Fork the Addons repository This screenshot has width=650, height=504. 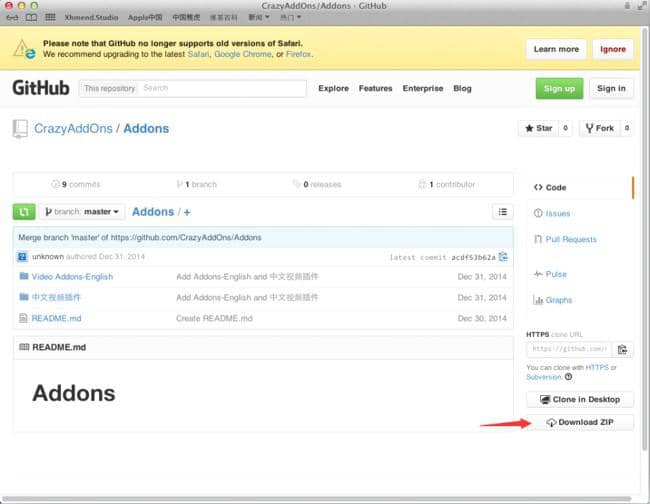599,128
